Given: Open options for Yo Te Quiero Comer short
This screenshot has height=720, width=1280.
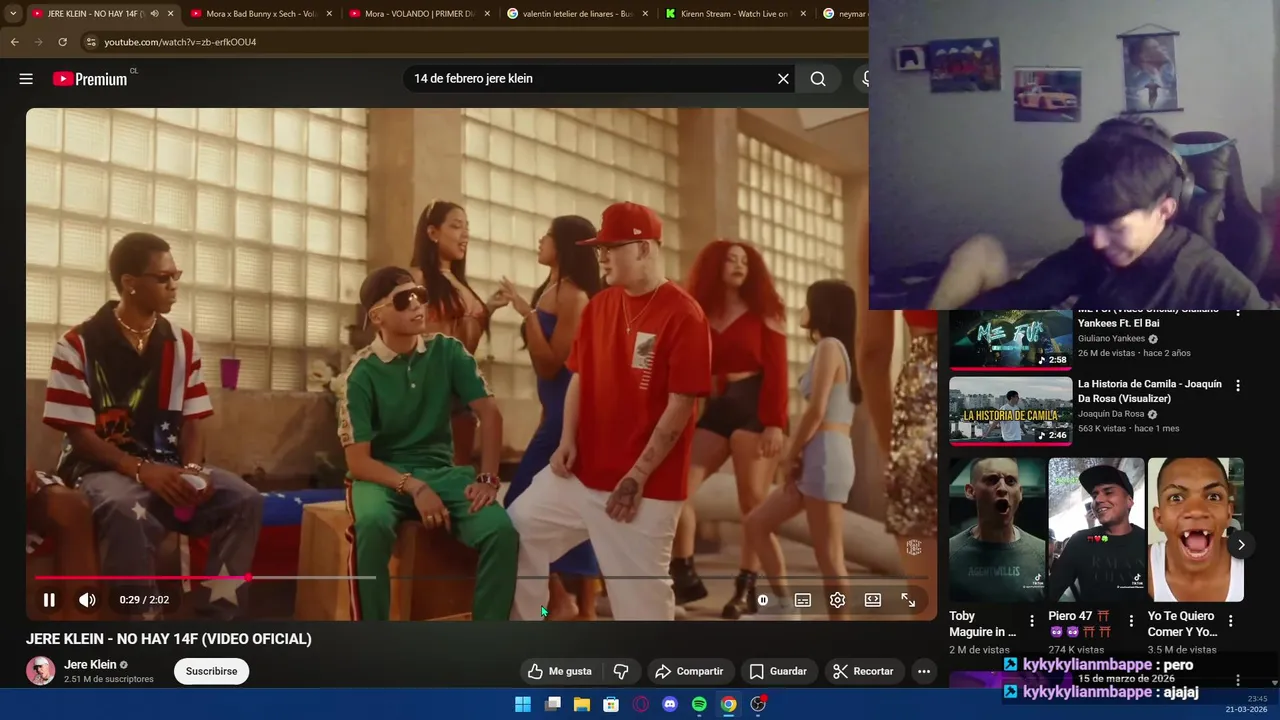Looking at the screenshot, I should coord(1231,621).
